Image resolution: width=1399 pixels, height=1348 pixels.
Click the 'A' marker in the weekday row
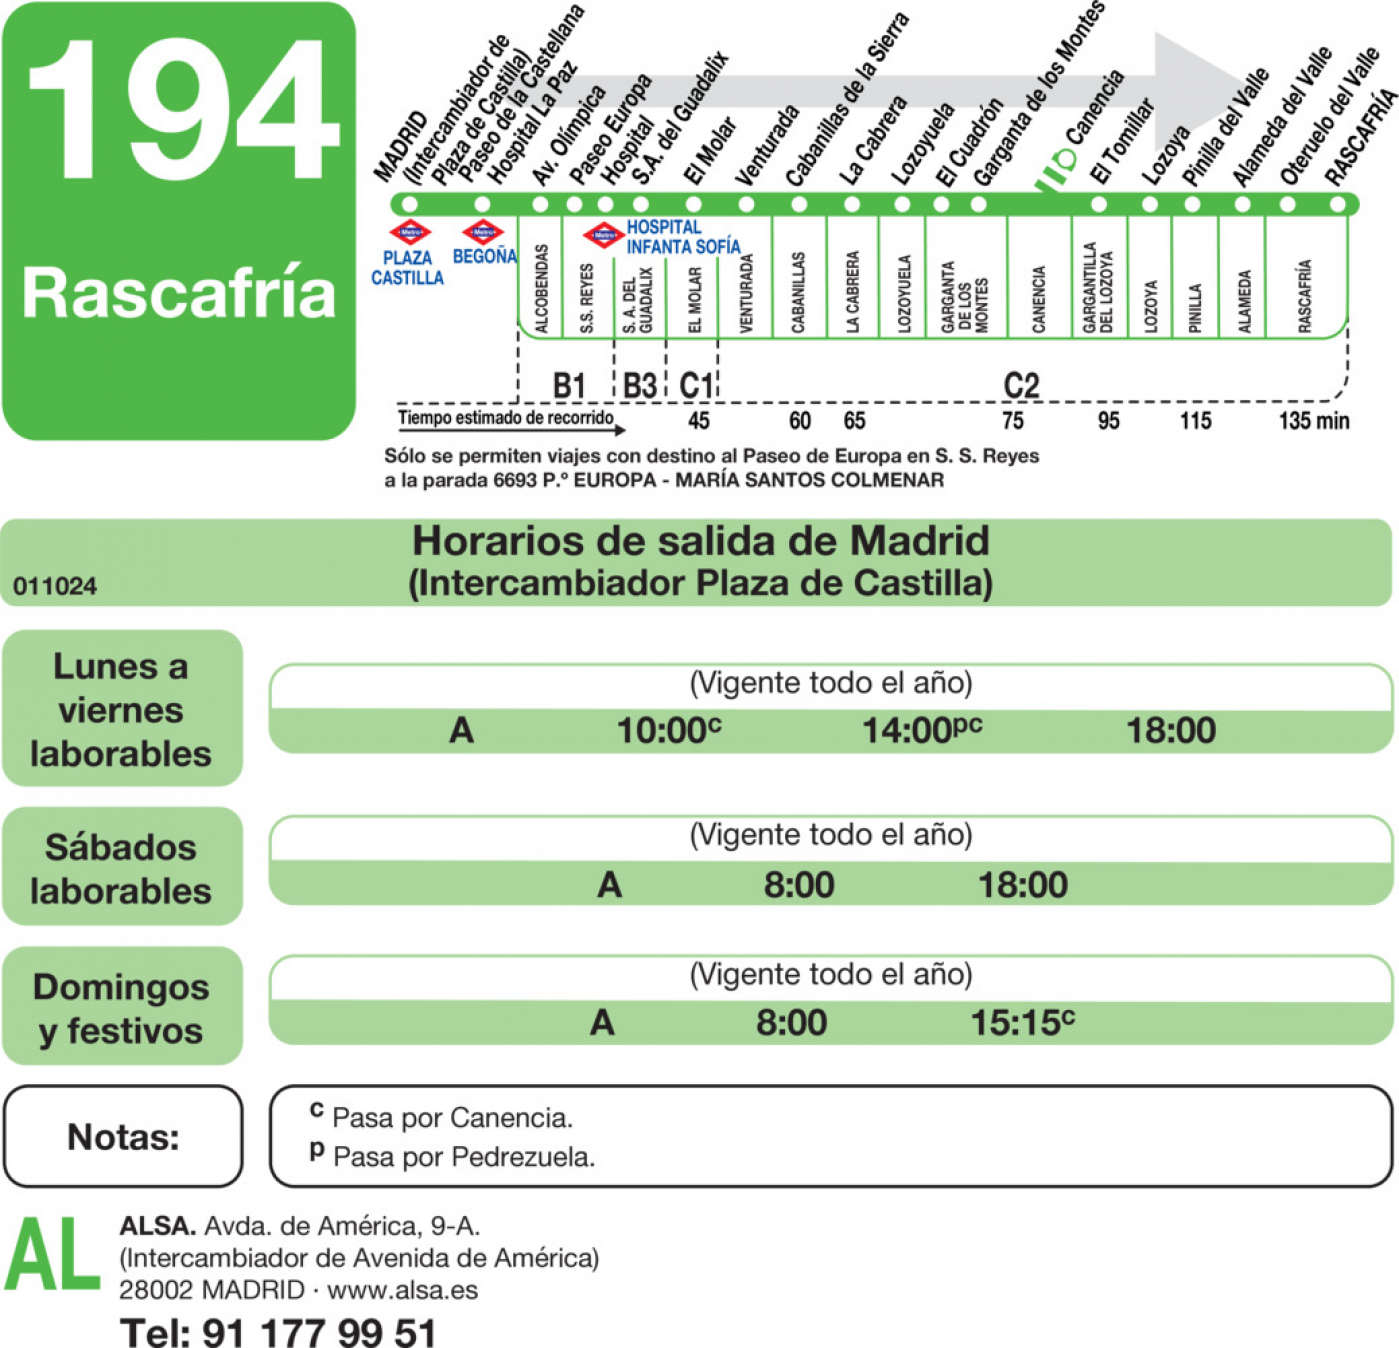461,731
